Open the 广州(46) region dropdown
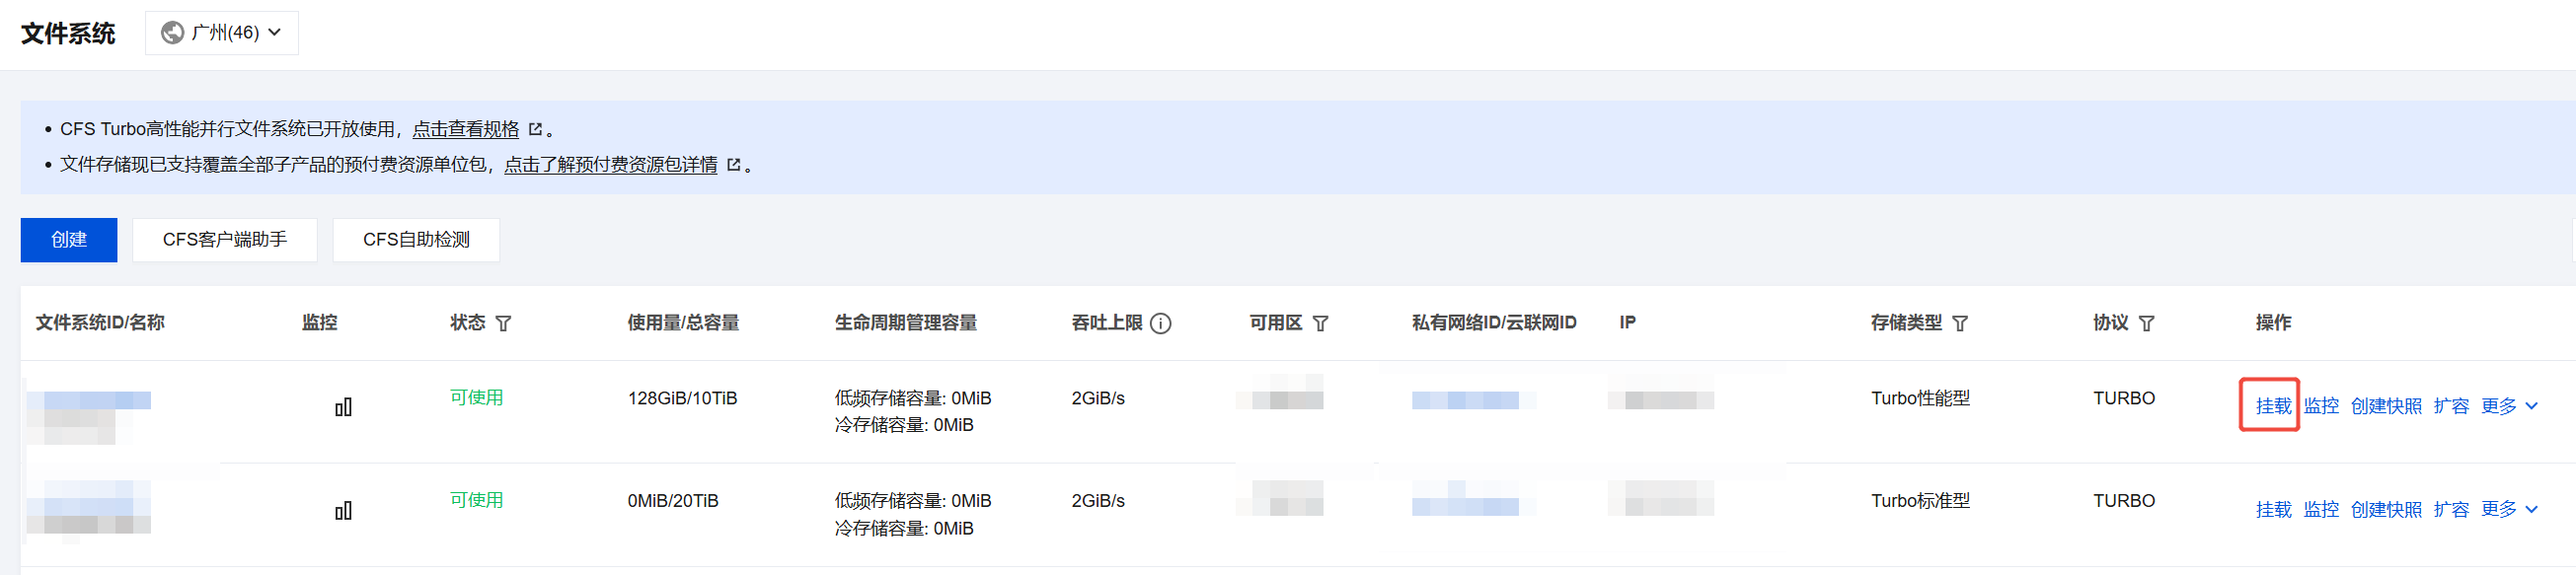 point(222,33)
